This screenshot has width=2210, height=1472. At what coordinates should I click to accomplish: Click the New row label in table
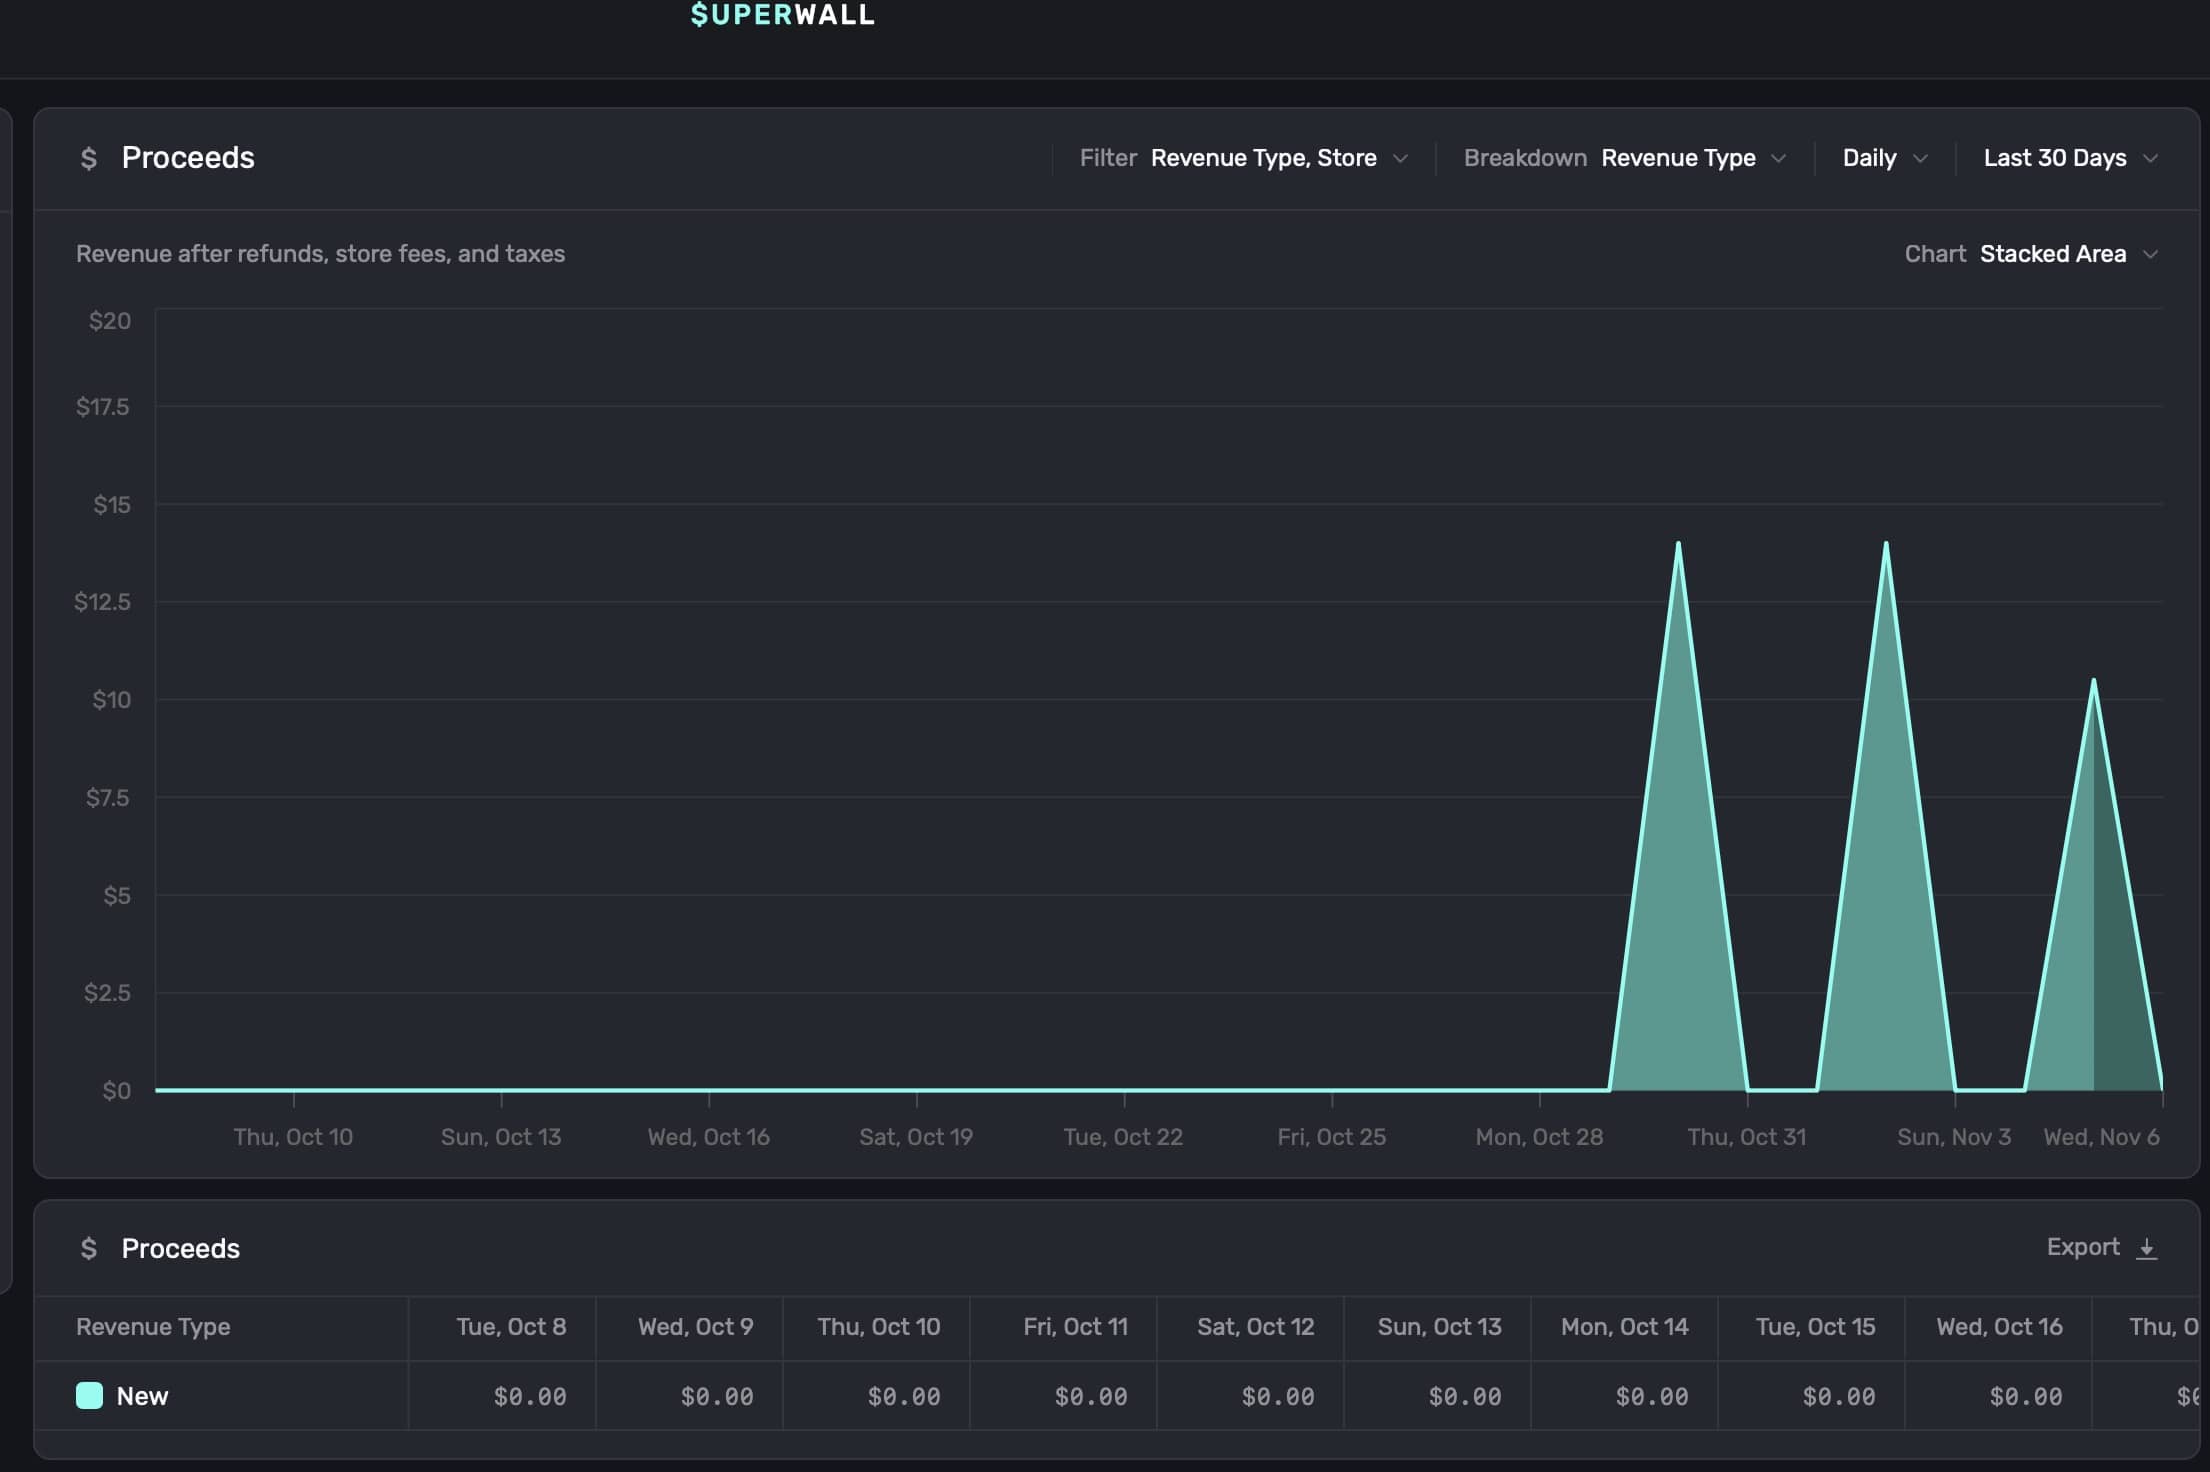click(x=142, y=1396)
